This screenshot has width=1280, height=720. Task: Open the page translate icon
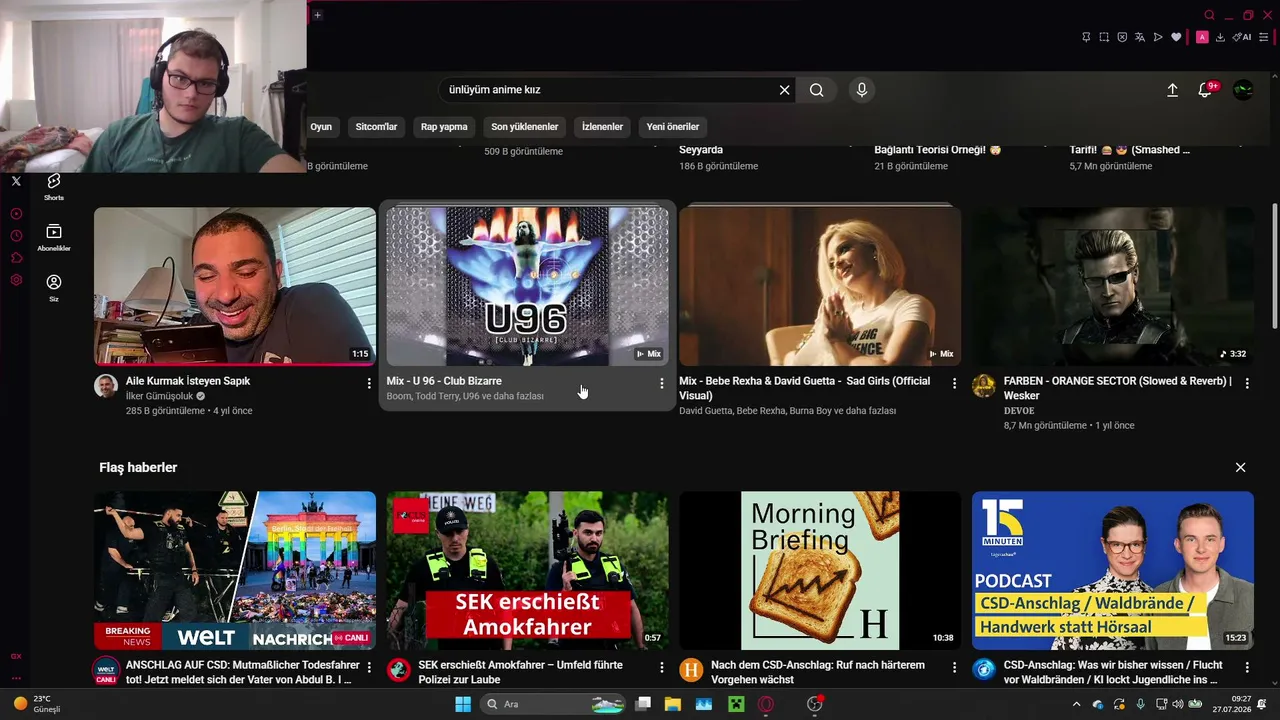(x=1140, y=37)
